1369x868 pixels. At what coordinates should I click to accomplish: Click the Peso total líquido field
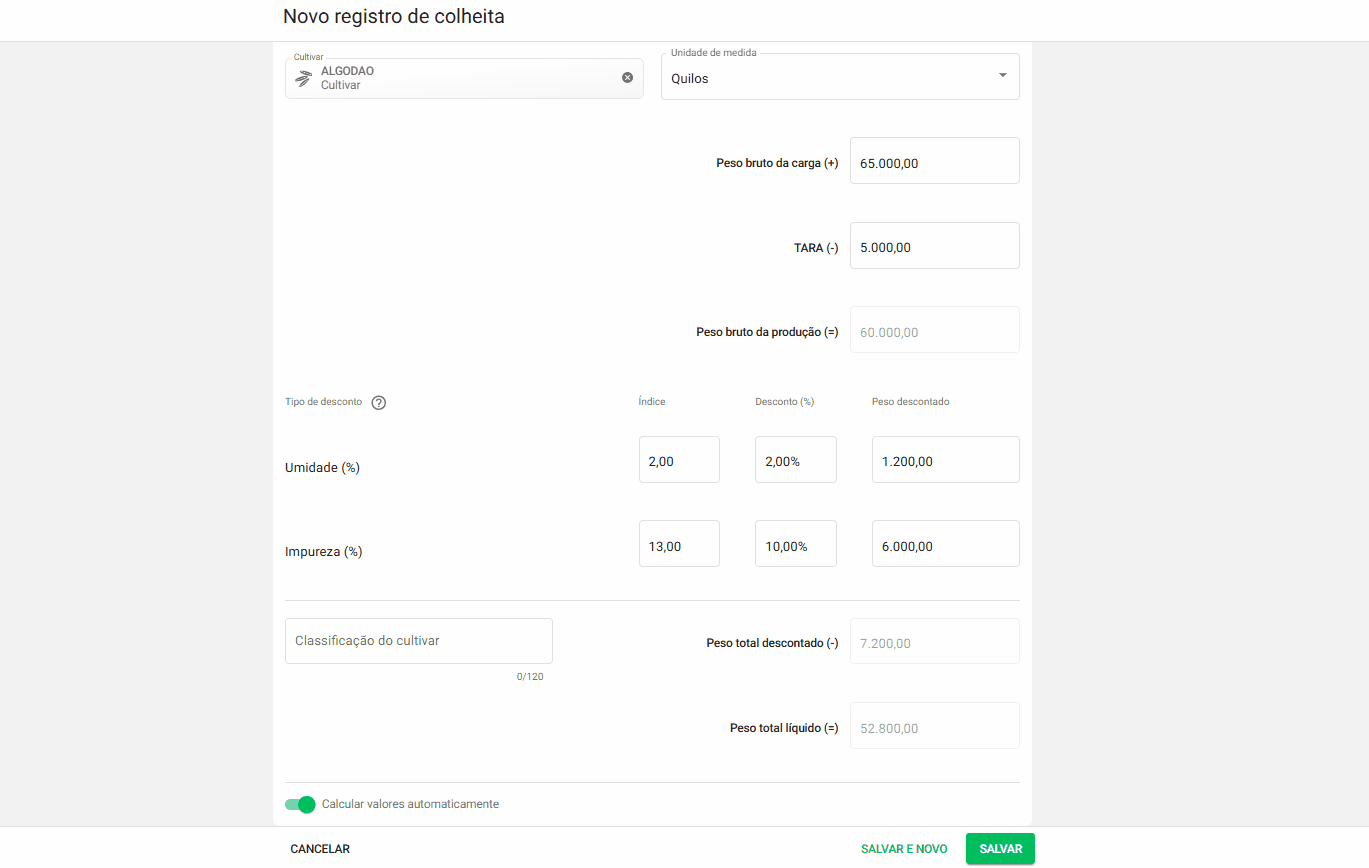934,727
